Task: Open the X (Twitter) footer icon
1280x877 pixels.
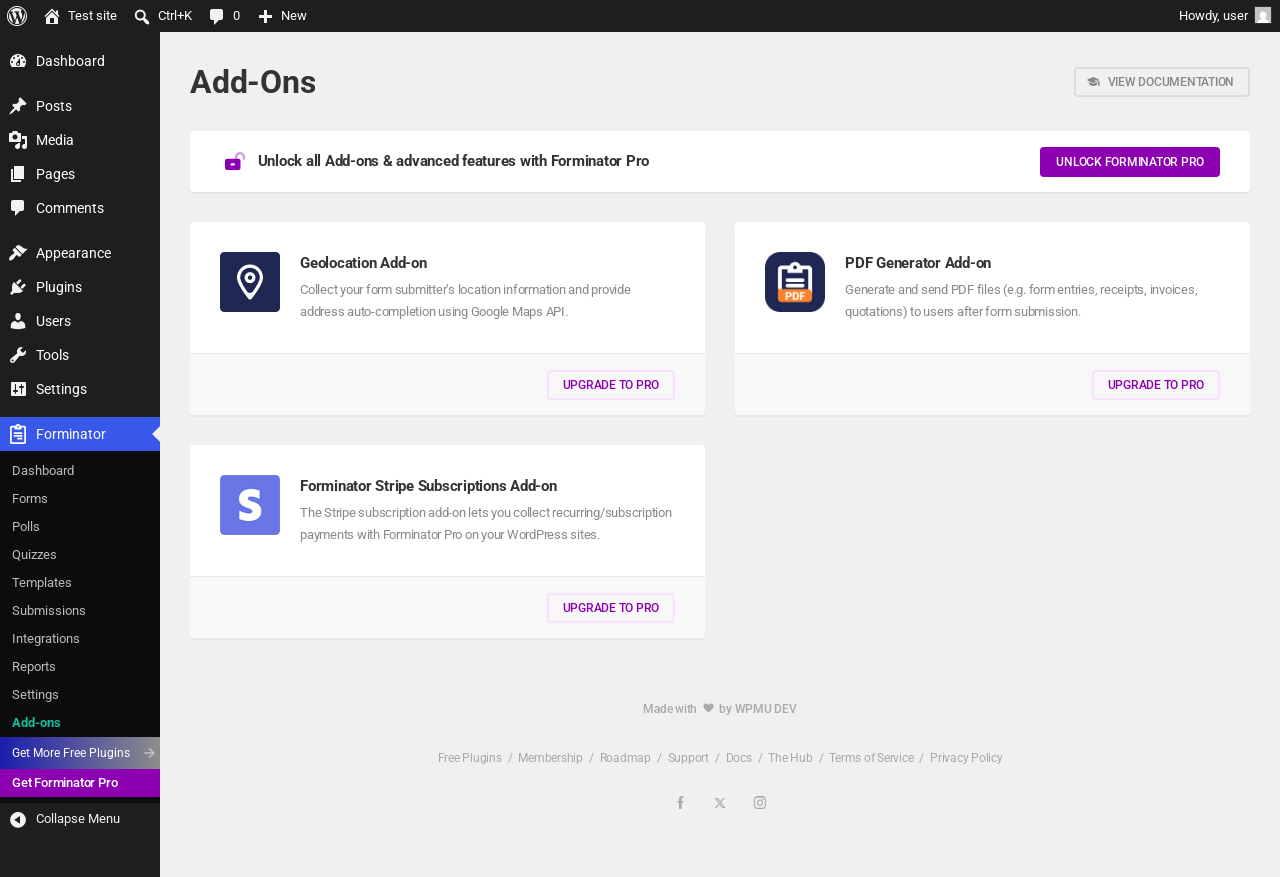Action: pyautogui.click(x=720, y=803)
